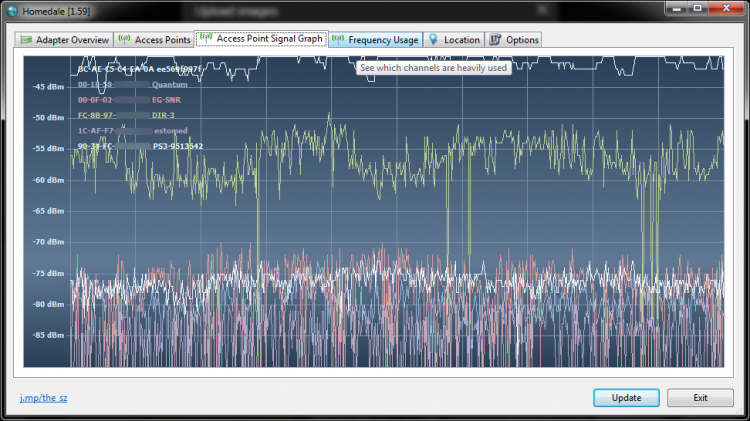The image size is (750, 421).
Task: Click the Frequency Usage tab's signal icon
Action: (x=339, y=40)
